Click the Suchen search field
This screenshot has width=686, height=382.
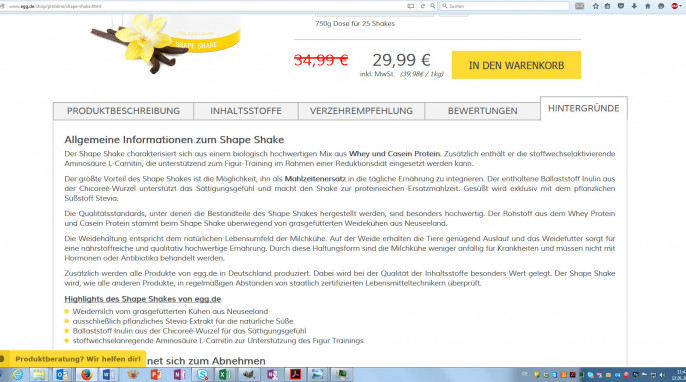point(504,6)
